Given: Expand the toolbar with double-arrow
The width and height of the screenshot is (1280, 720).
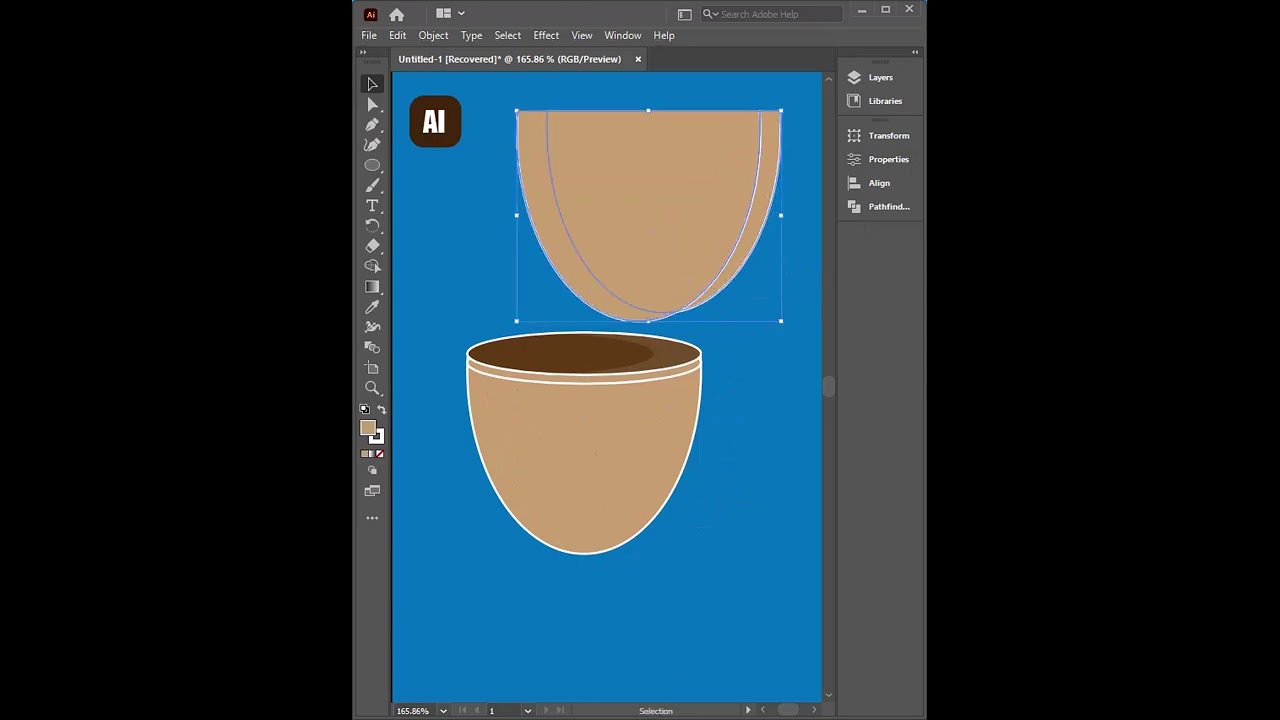Looking at the screenshot, I should pos(364,52).
